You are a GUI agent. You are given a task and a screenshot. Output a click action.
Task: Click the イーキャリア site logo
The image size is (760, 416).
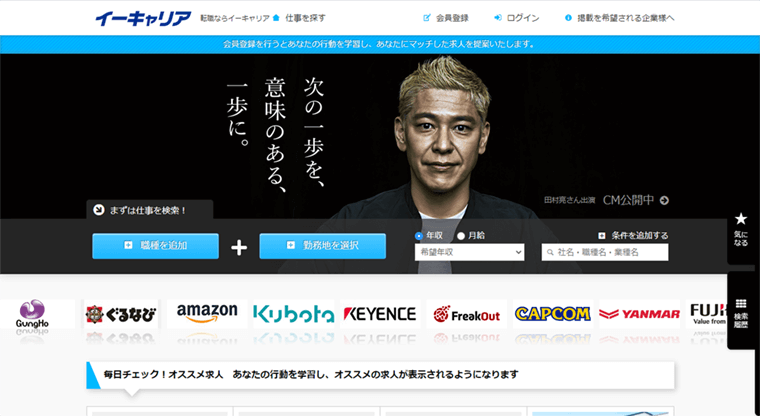coord(141,17)
